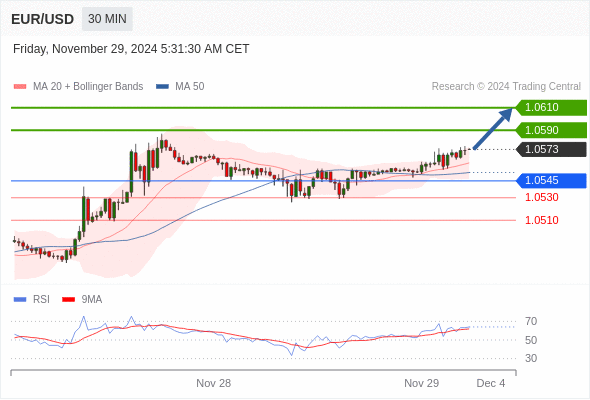Click the Nov 28 date axis label
590x400 pixels.
213,383
